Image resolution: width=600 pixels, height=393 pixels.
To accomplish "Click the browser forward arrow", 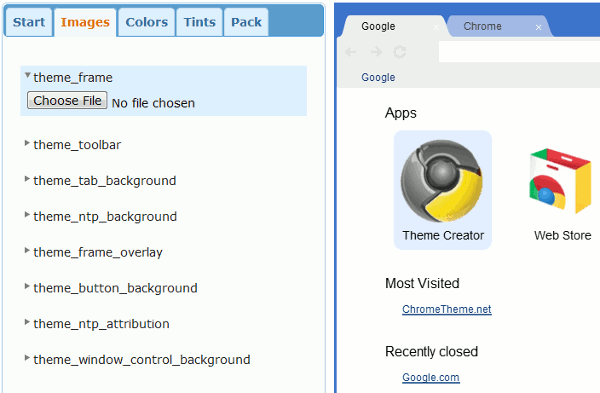I will [376, 52].
